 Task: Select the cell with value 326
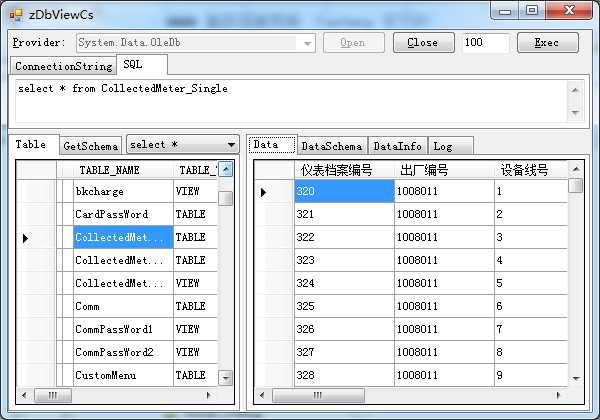[344, 329]
